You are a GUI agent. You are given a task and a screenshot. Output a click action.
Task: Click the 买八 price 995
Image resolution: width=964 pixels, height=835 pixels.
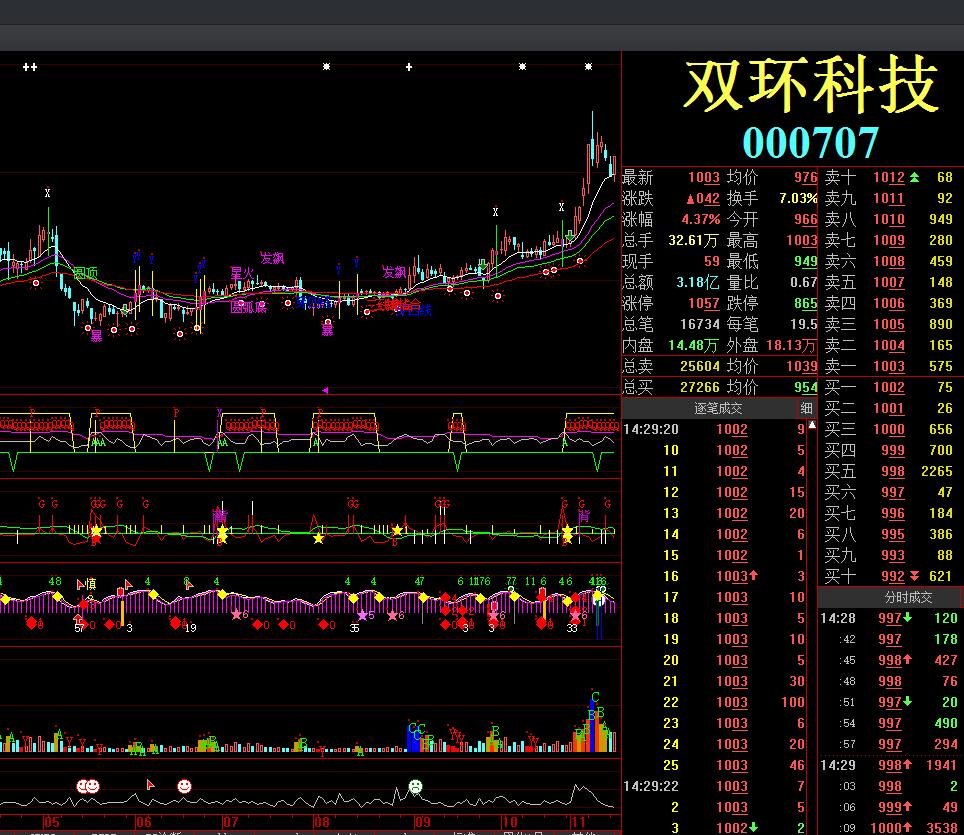(893, 534)
